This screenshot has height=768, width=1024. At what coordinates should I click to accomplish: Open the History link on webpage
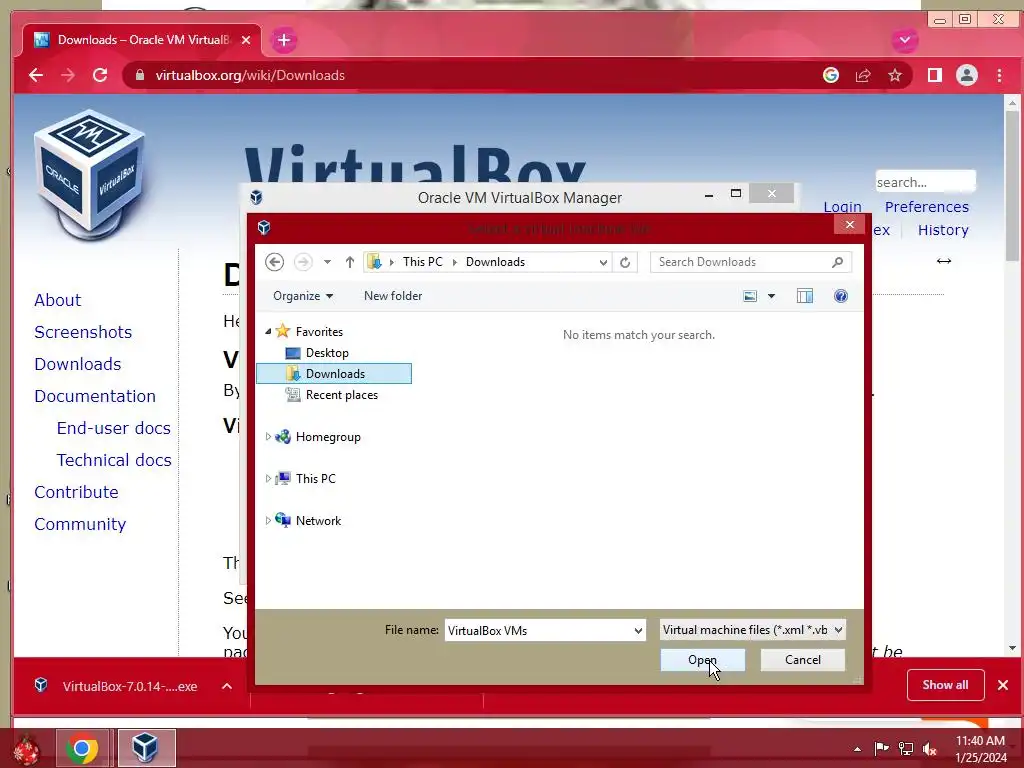click(943, 230)
